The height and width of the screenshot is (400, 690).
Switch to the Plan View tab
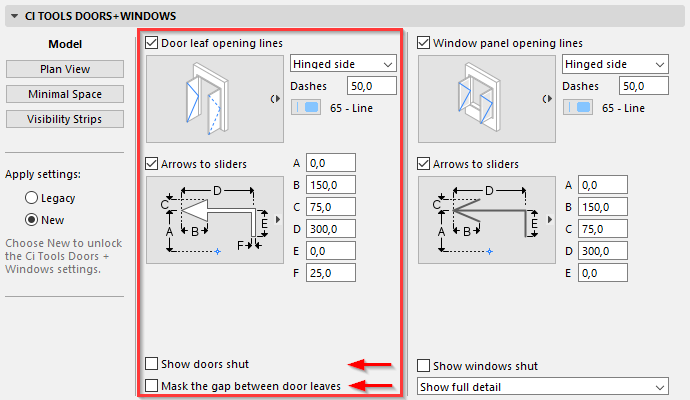coord(65,69)
